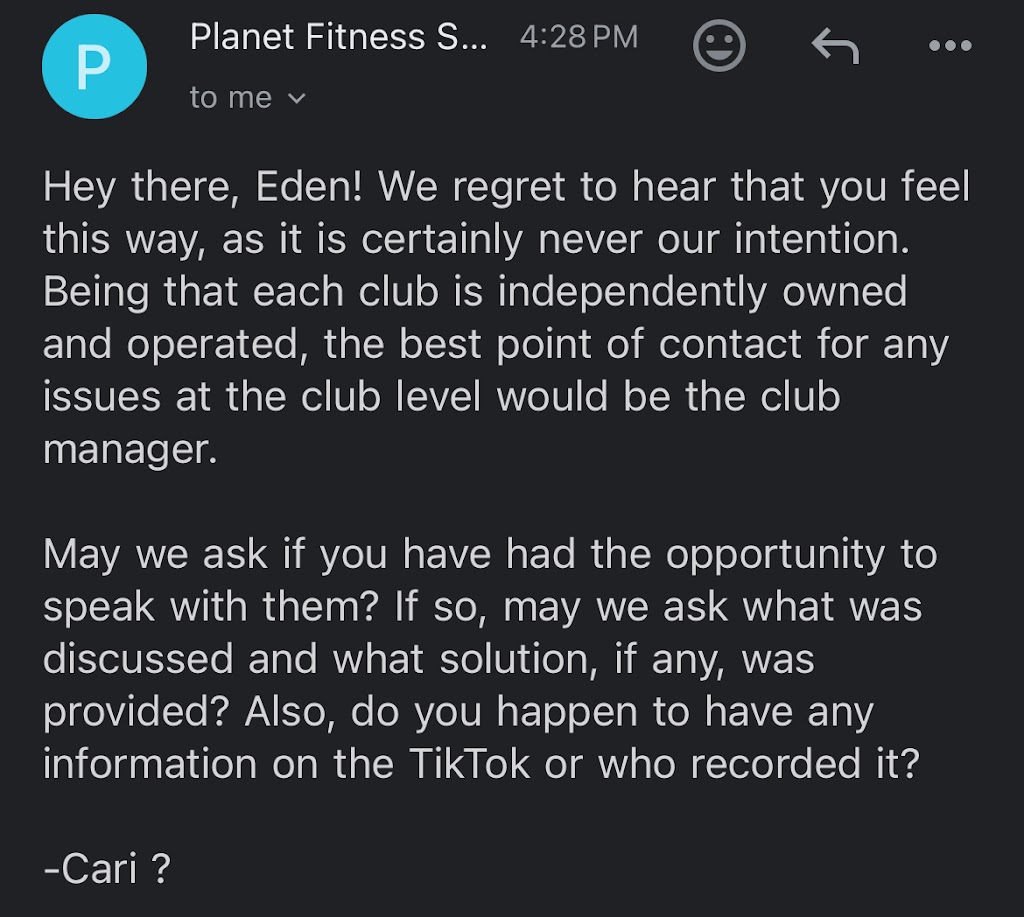Open the Planet Fitness sender name
Image resolution: width=1024 pixels, height=917 pixels.
pyautogui.click(x=338, y=38)
